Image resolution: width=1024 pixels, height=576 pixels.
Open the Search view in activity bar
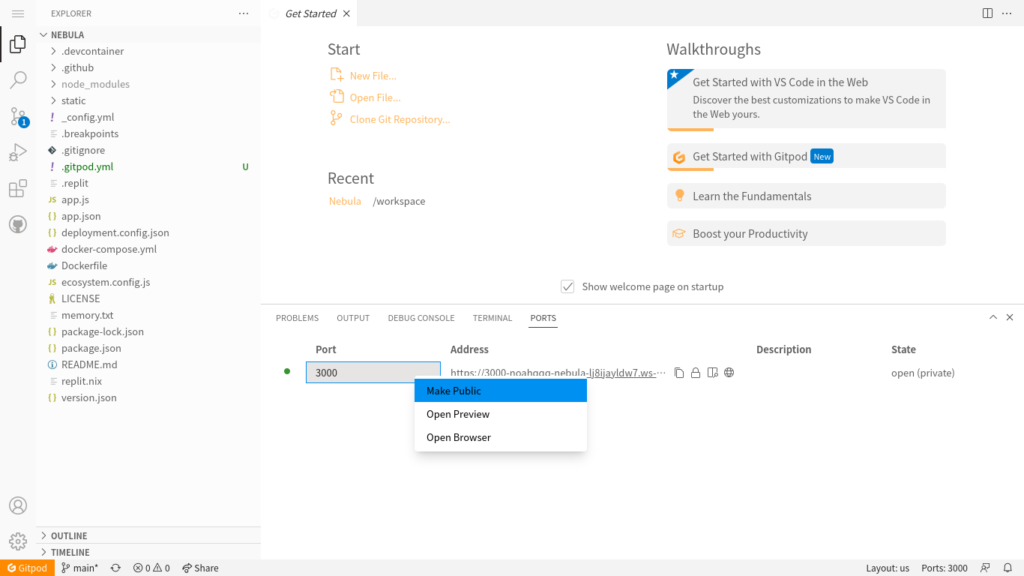(x=18, y=80)
